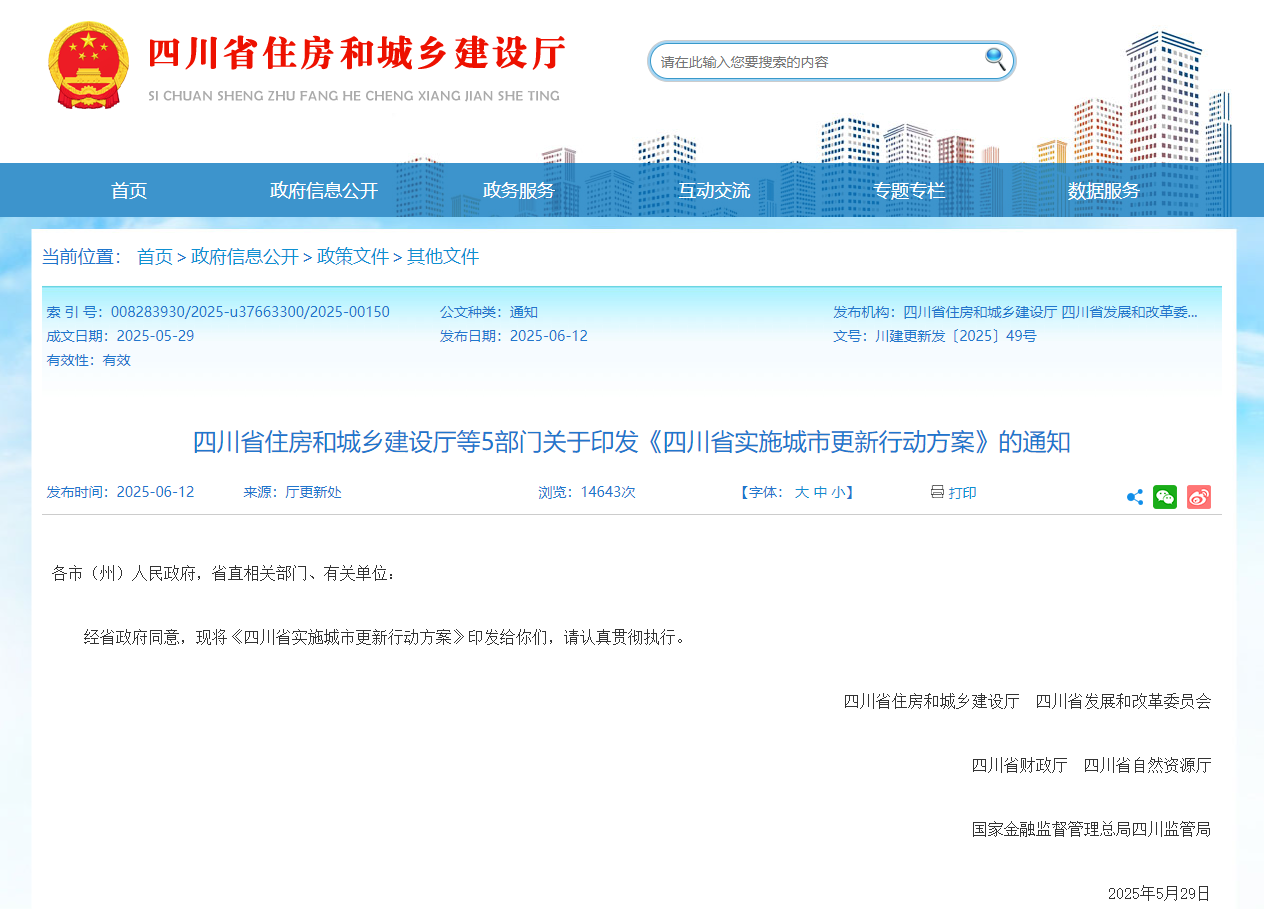The width and height of the screenshot is (1264, 909).
Task: Open the 专题专栏 navigation item
Action: tap(909, 191)
